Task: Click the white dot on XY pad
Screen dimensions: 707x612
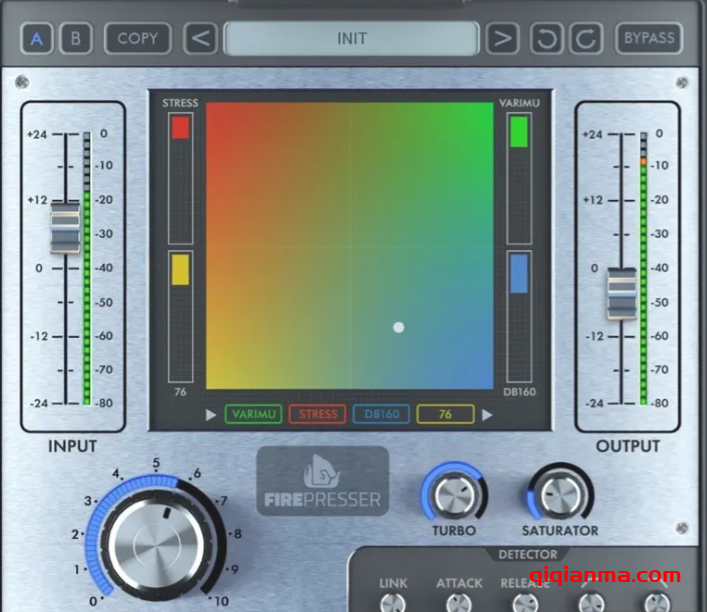Action: tap(398, 327)
